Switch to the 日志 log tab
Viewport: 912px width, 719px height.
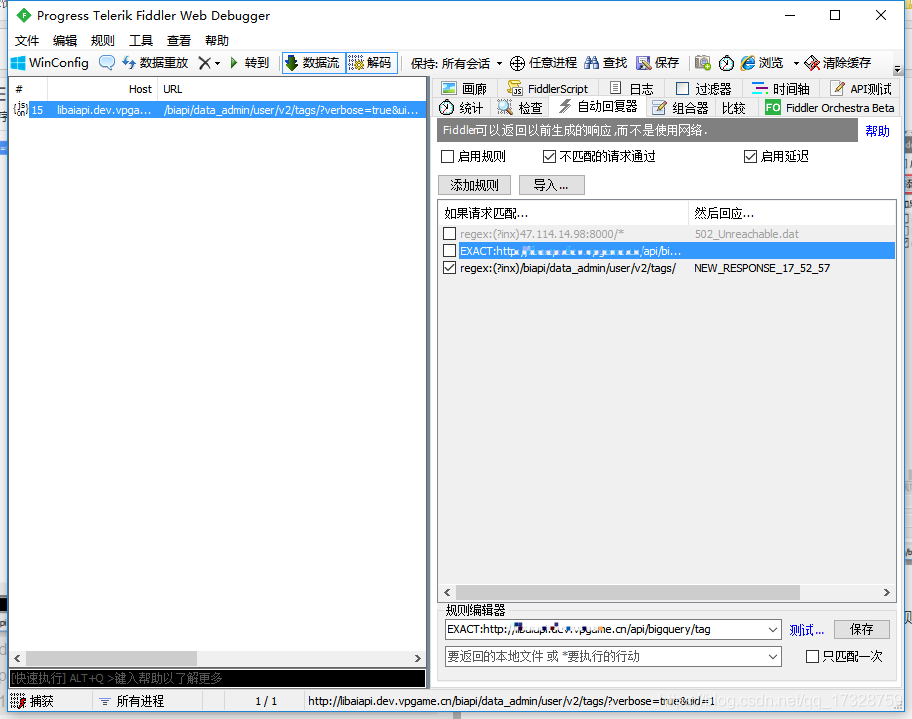pyautogui.click(x=632, y=88)
